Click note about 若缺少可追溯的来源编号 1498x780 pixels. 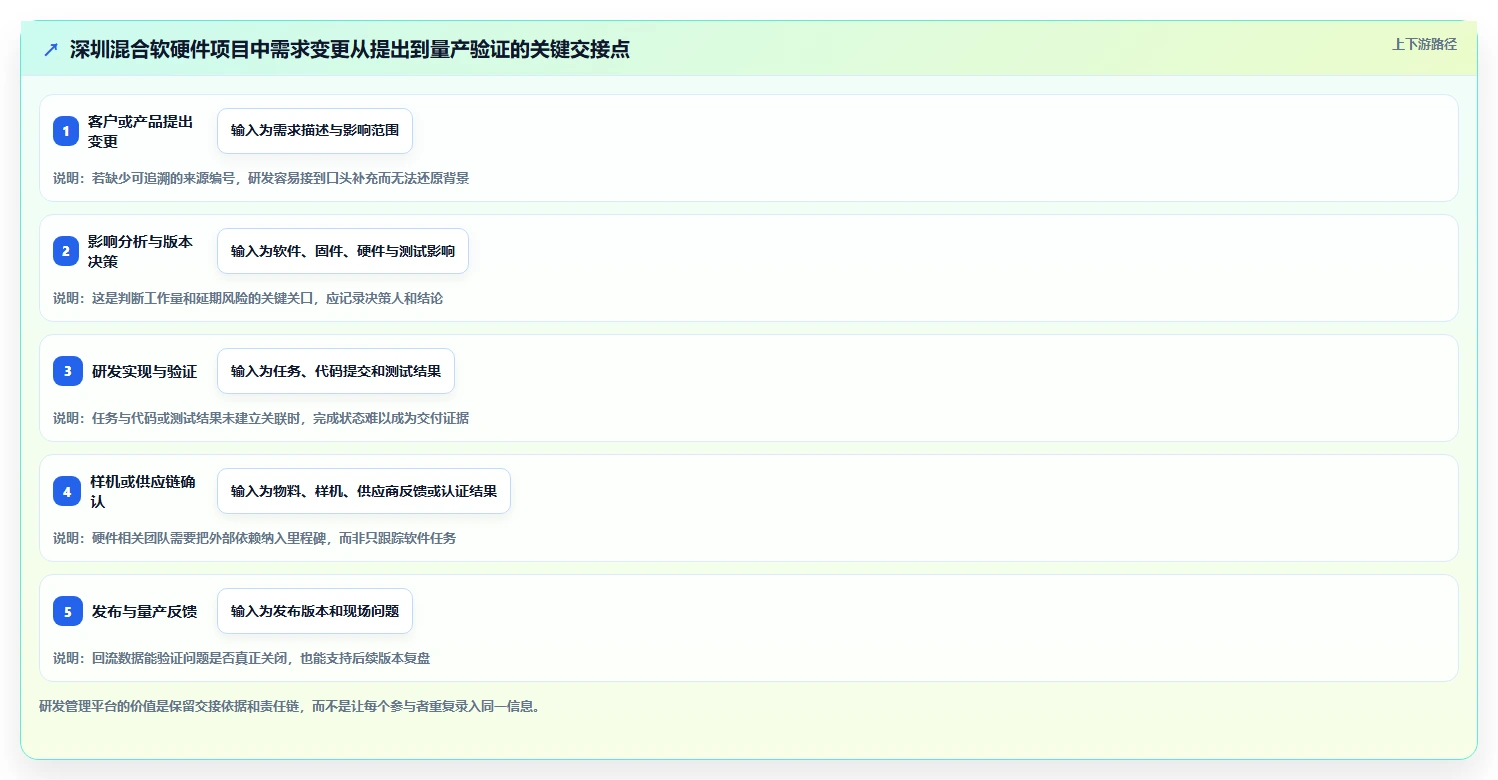(261, 178)
